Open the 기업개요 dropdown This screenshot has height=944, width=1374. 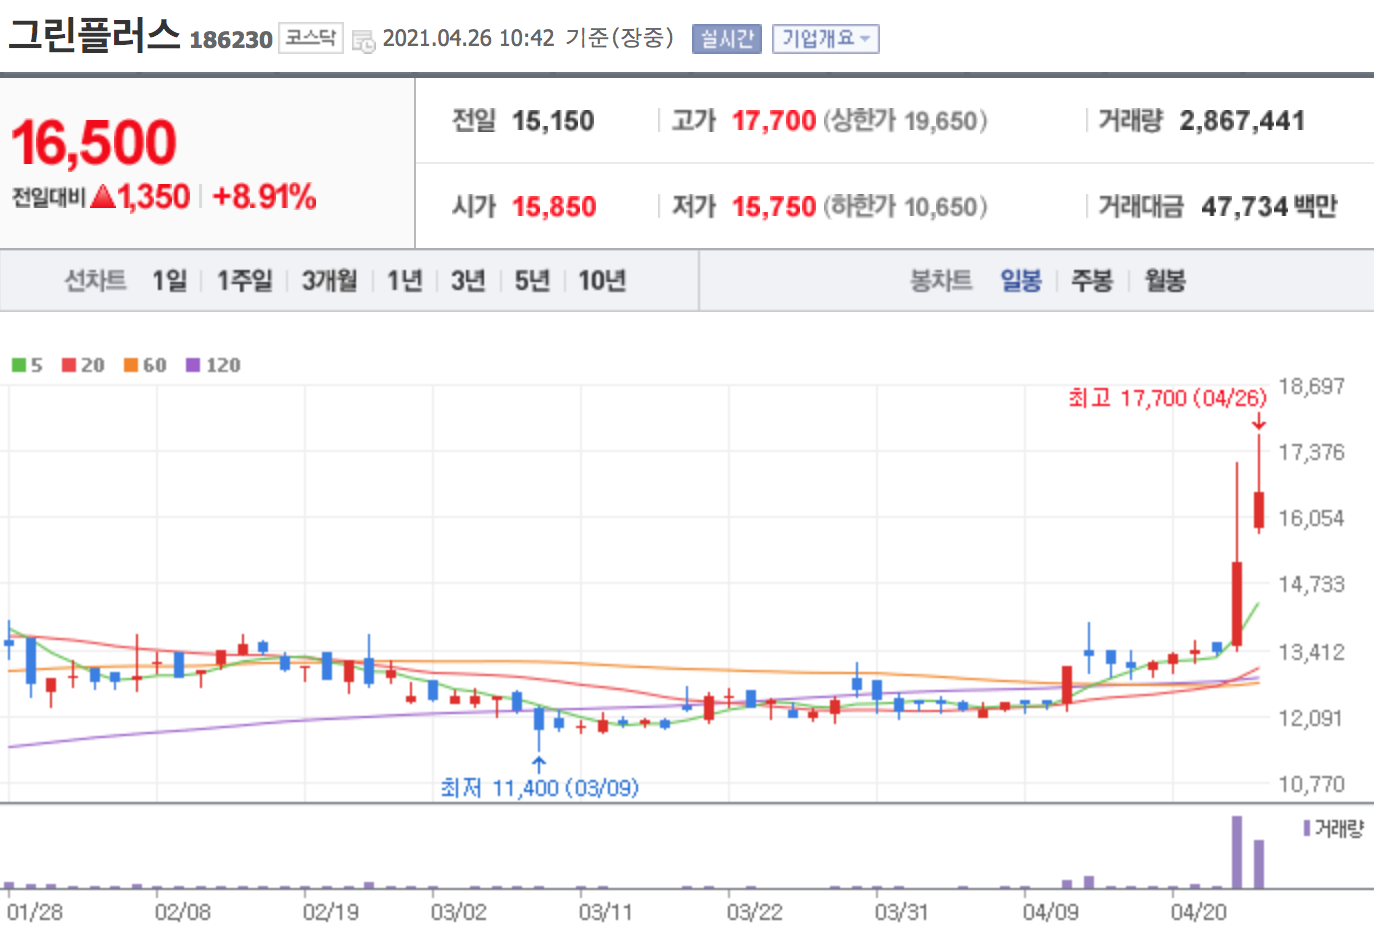click(x=826, y=39)
